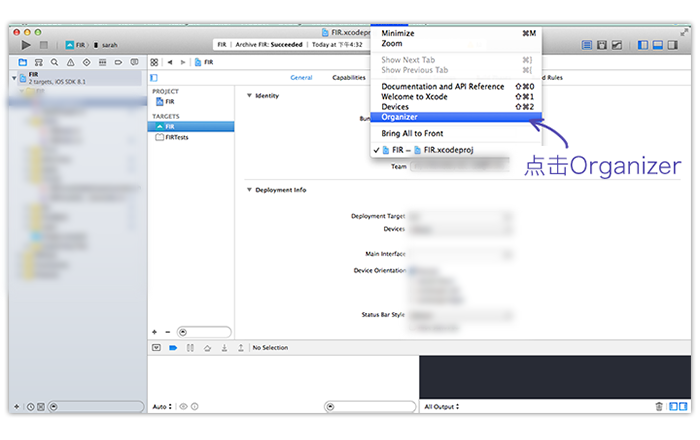Collapse the FIR project disclosure triangle
The width and height of the screenshot is (700, 440).
point(14,78)
